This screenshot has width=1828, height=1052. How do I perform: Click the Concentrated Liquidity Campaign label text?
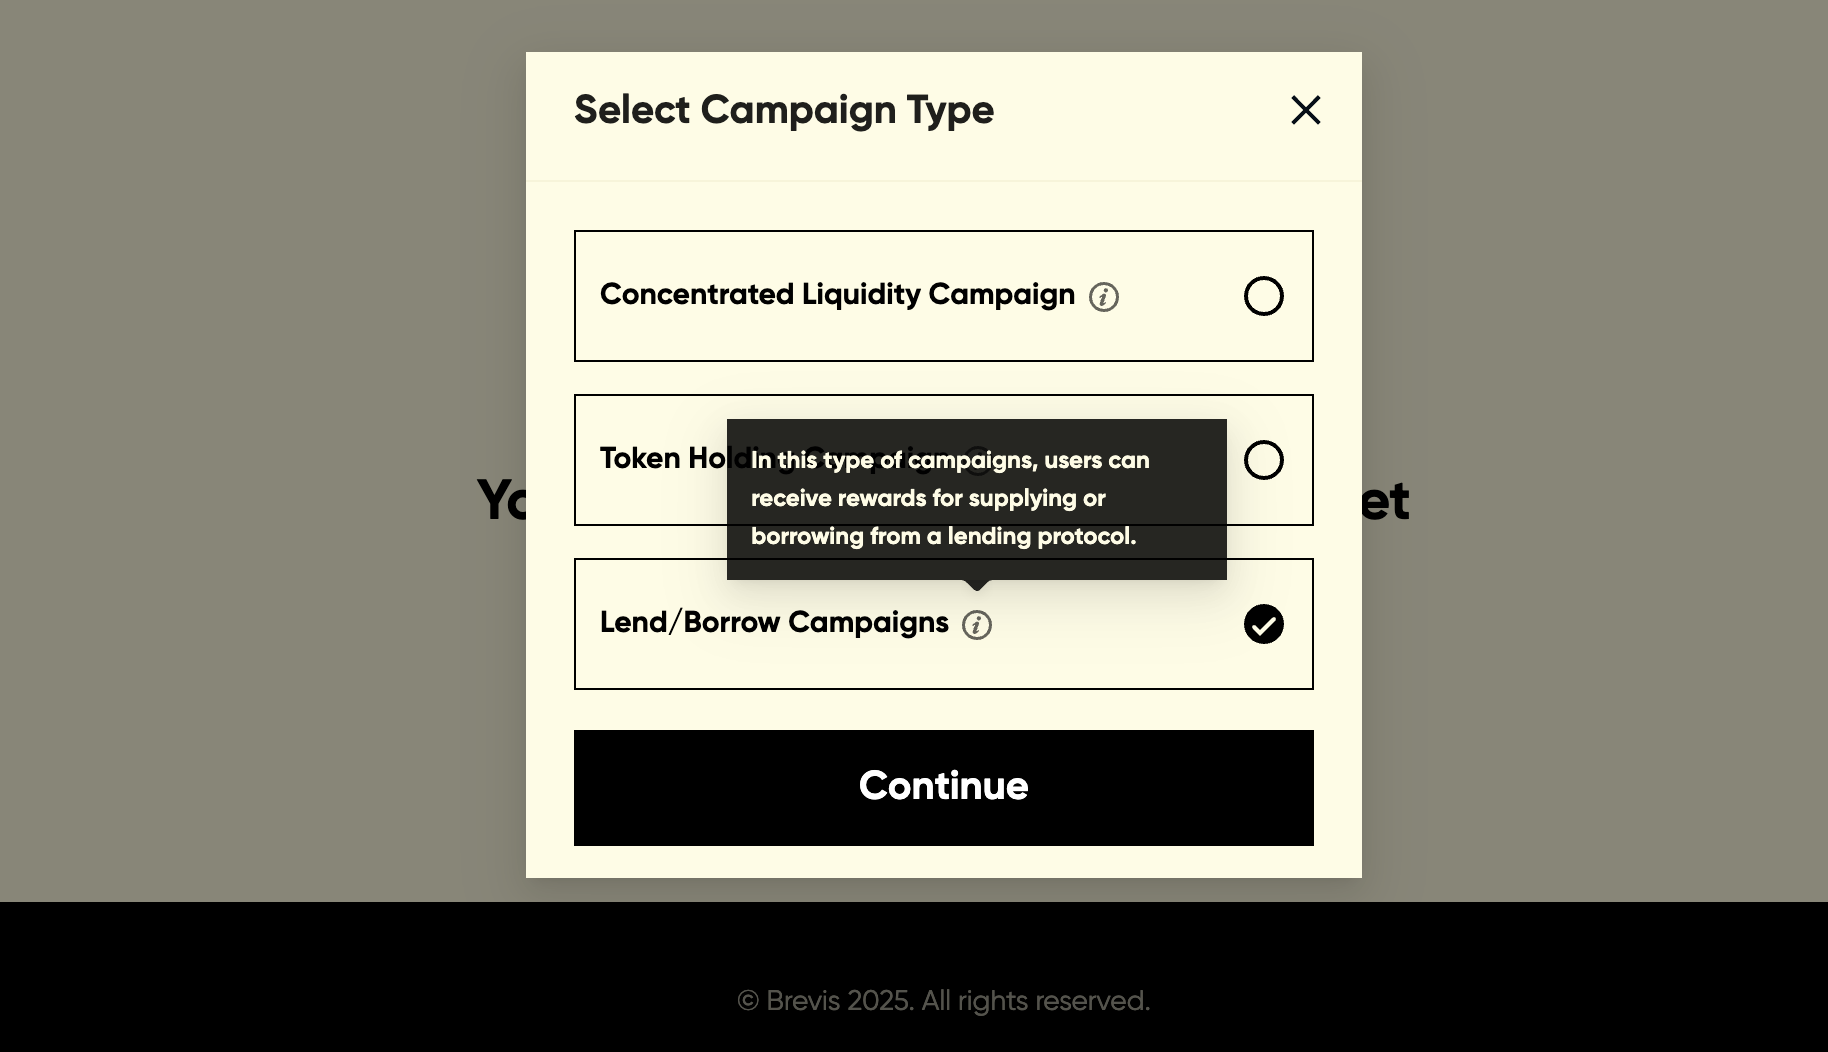(837, 295)
